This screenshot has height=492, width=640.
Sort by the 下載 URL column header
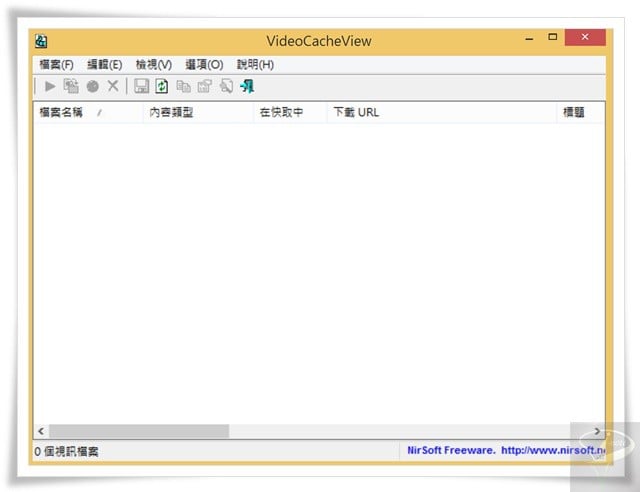click(356, 113)
